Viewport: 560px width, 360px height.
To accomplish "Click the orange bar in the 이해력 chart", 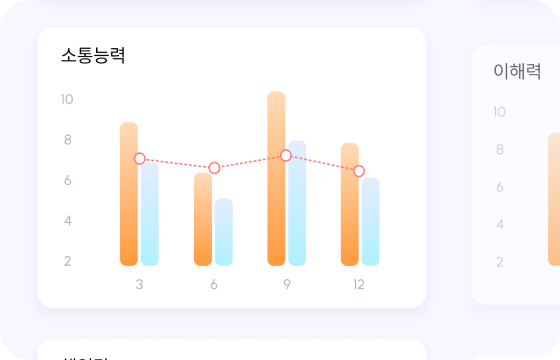I will point(554,199).
